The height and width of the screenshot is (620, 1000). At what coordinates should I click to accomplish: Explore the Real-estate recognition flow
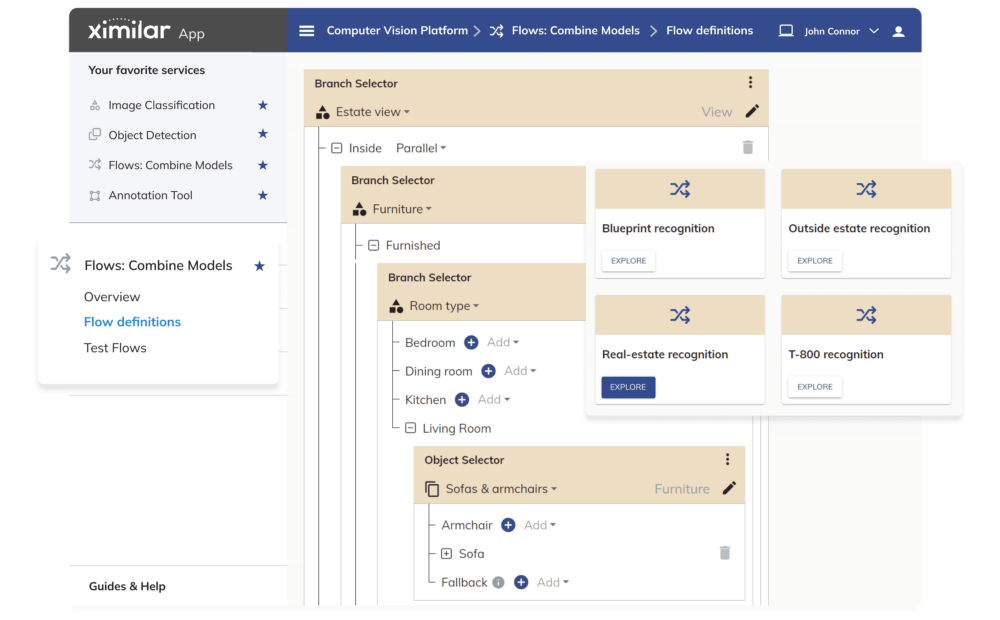pyautogui.click(x=628, y=387)
